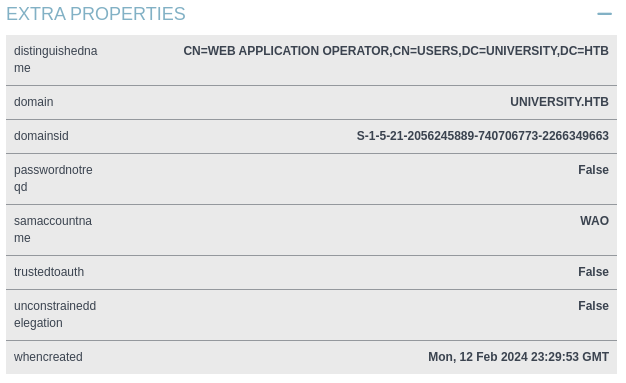Click the passwordnotreqd property label
Image resolution: width=626 pixels, height=383 pixels.
[53, 178]
